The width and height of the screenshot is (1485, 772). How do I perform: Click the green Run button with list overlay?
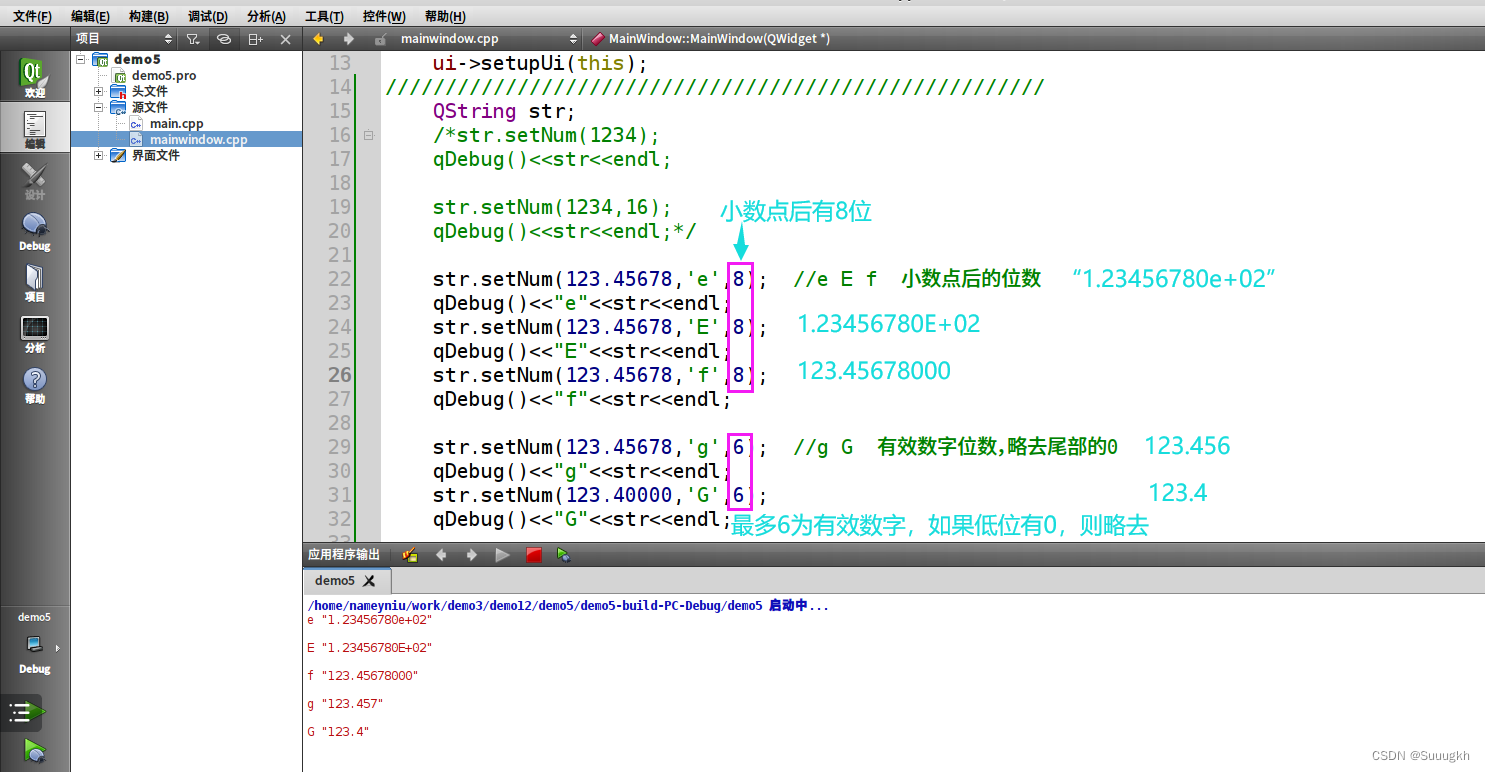click(x=27, y=712)
